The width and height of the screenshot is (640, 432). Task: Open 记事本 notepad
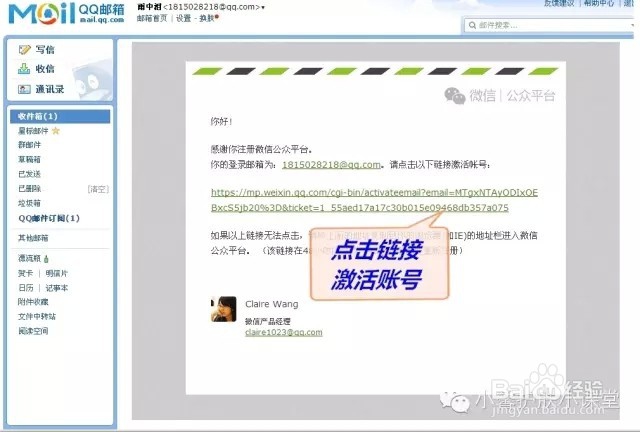pyautogui.click(x=57, y=288)
